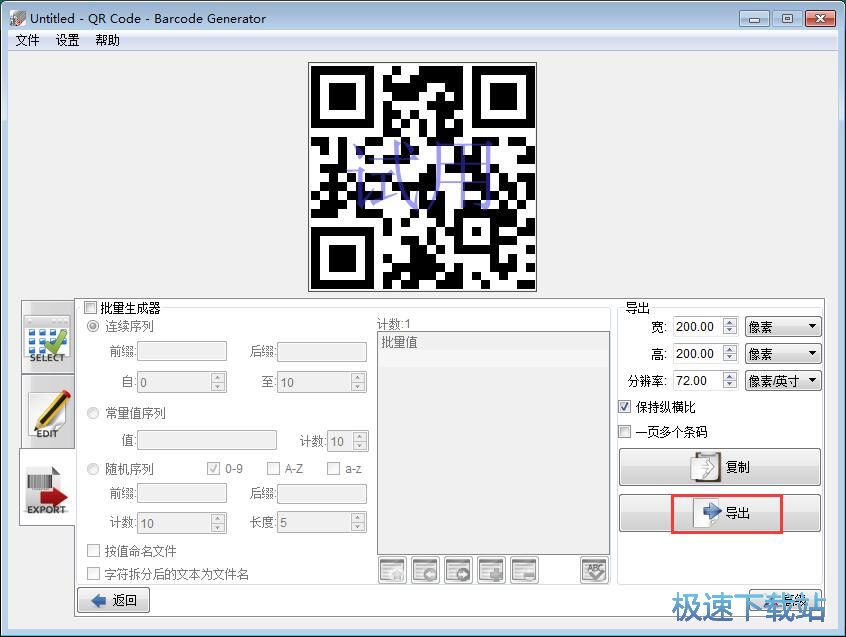Click the 连续序列 后缀 input field

322,351
